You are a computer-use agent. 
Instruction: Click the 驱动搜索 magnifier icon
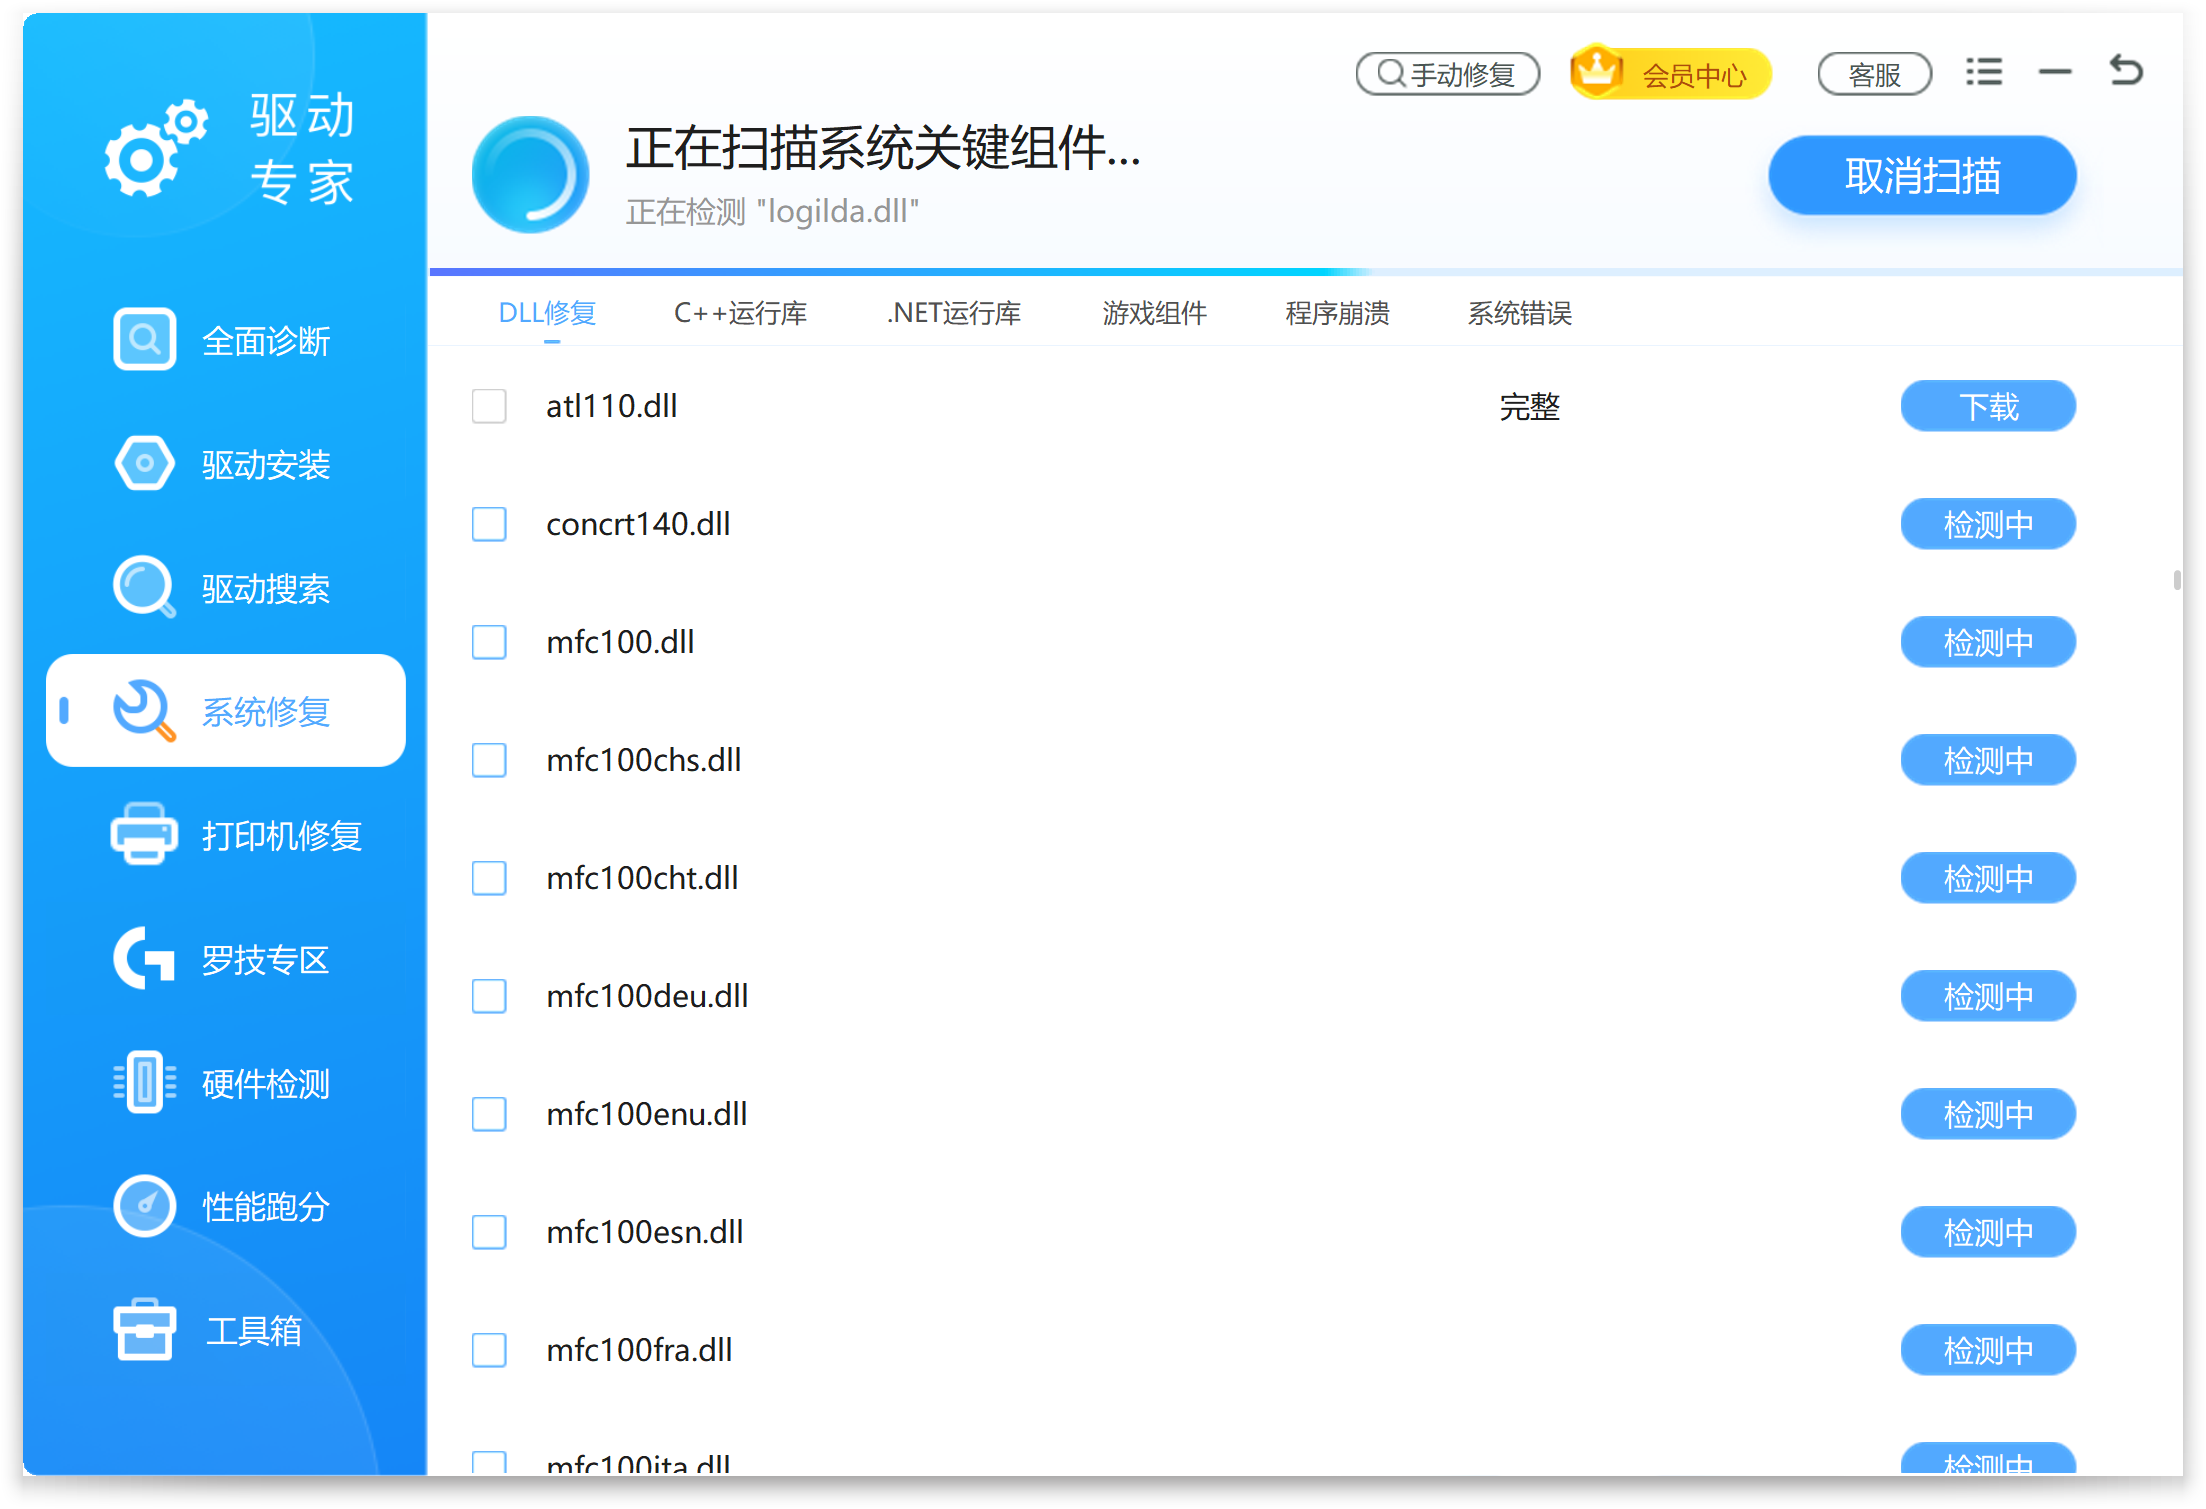pos(145,587)
